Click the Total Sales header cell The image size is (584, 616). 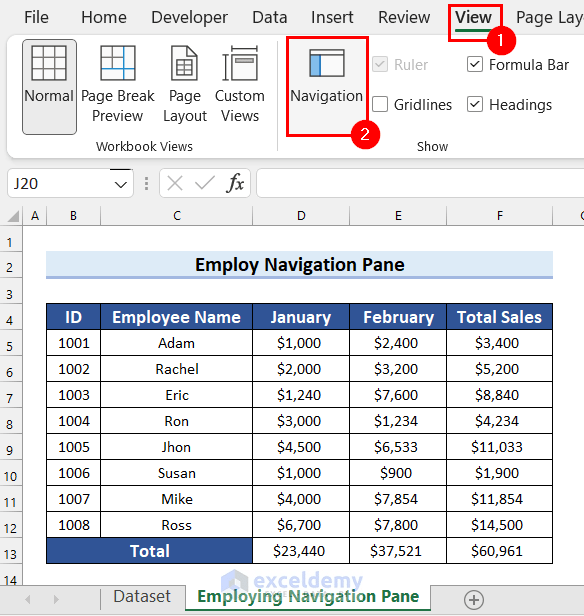499,317
